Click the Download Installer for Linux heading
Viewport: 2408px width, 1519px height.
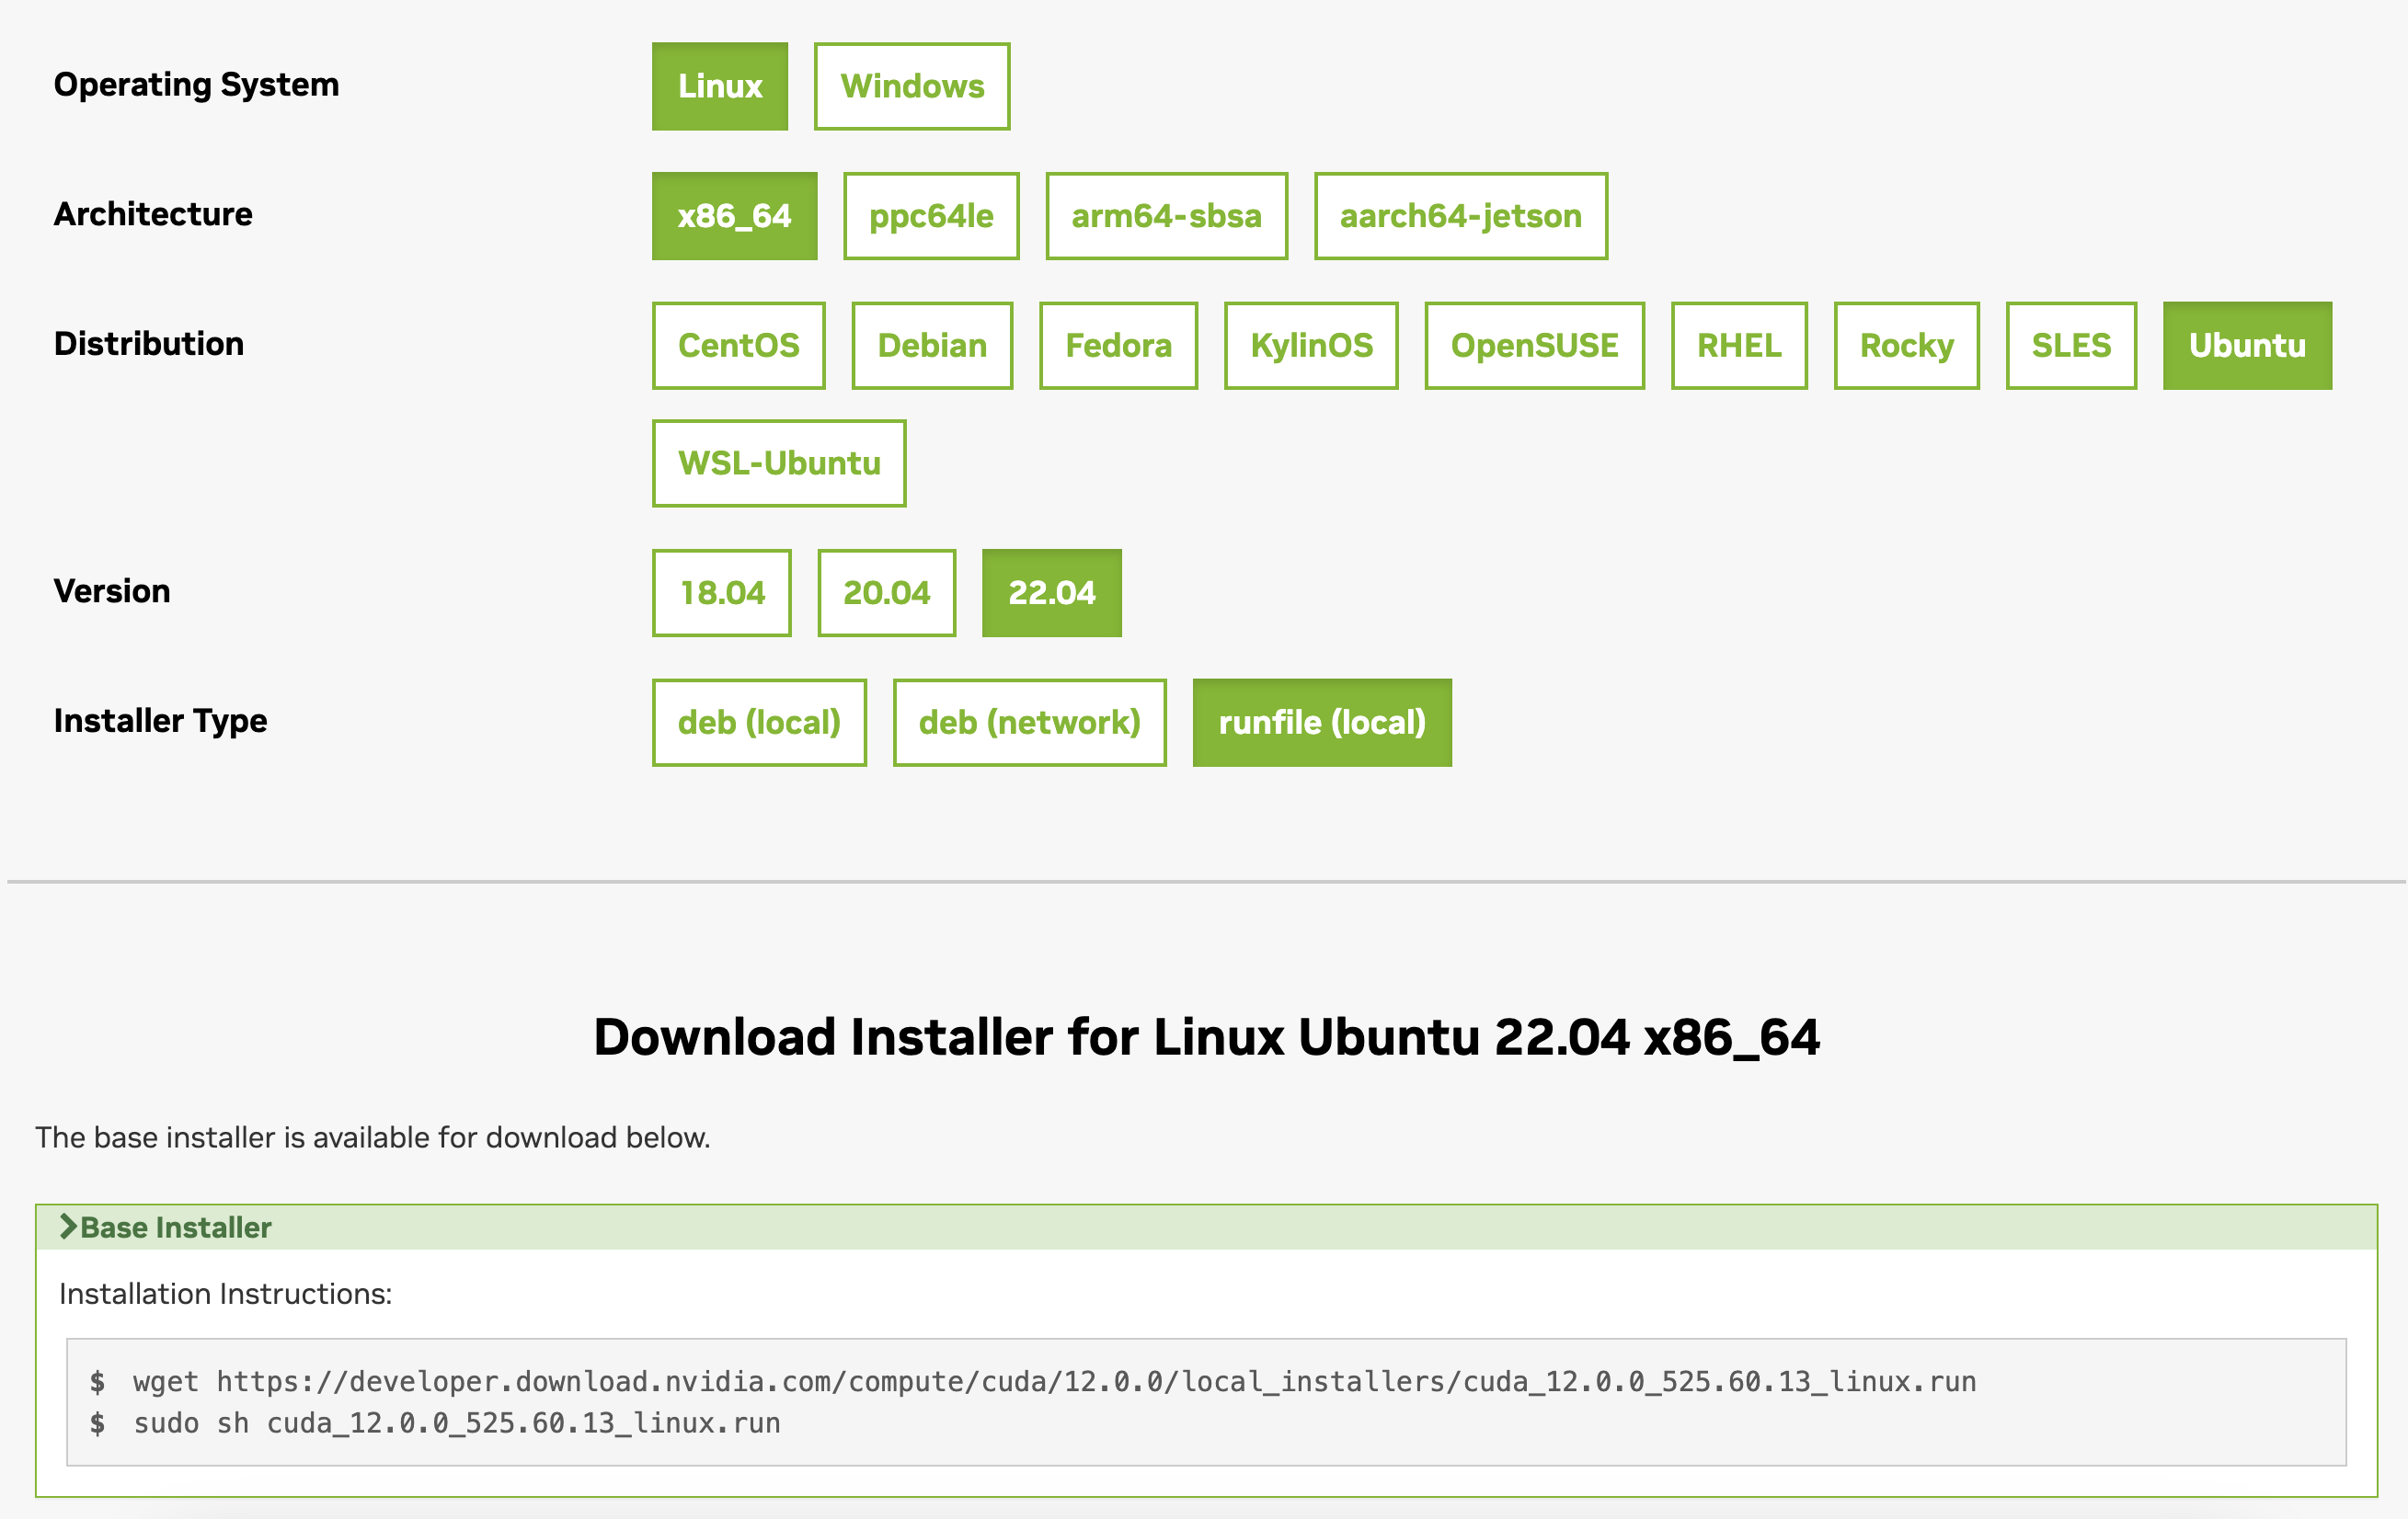coord(1206,1037)
